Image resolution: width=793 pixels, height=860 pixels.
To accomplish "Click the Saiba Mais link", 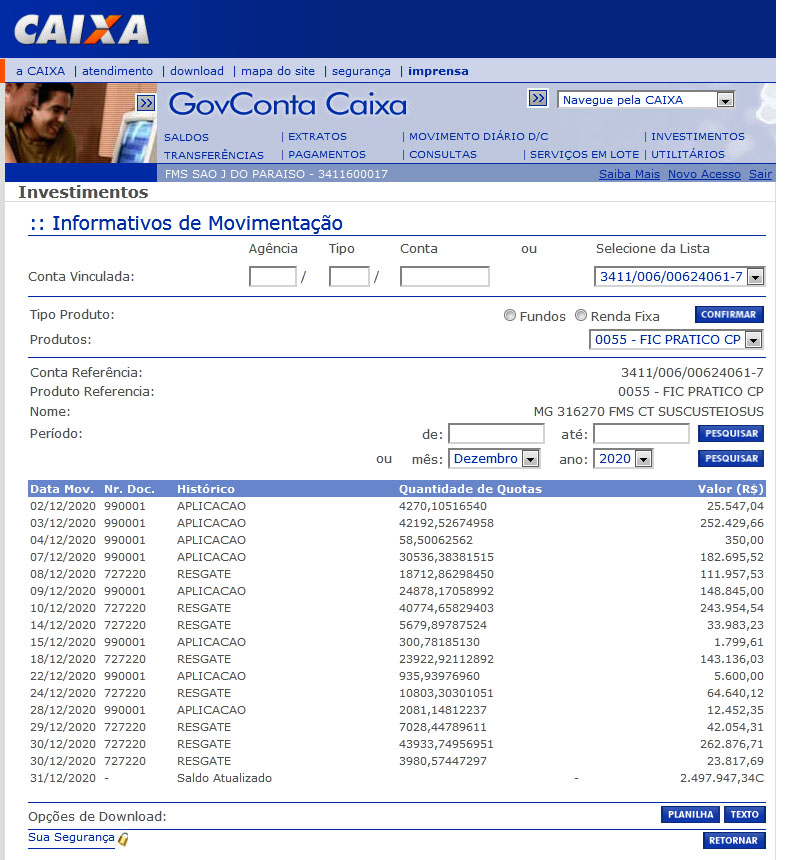I will point(629,174).
